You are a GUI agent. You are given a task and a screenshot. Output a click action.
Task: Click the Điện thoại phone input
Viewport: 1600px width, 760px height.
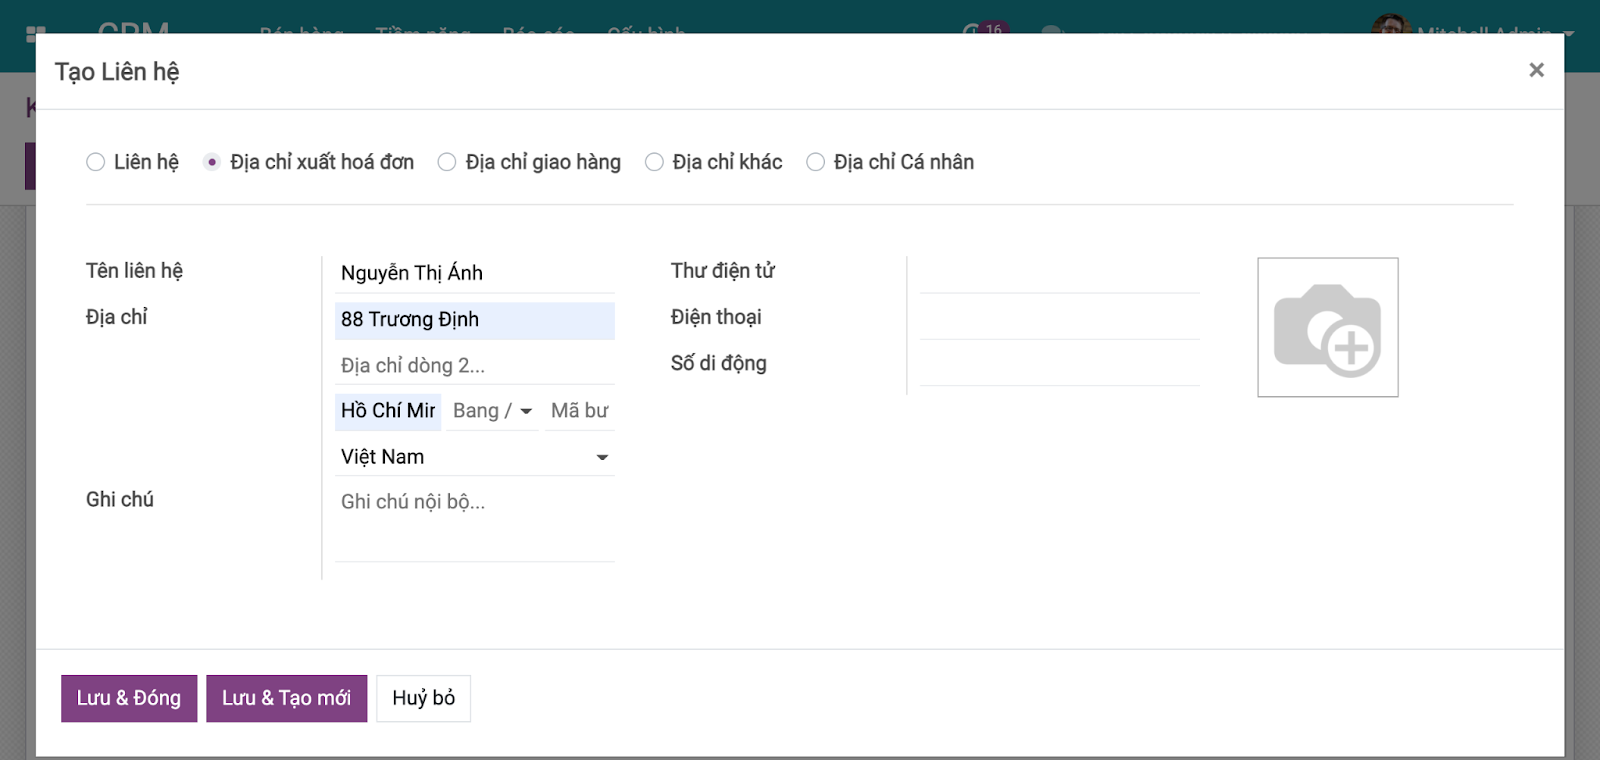coord(1059,320)
